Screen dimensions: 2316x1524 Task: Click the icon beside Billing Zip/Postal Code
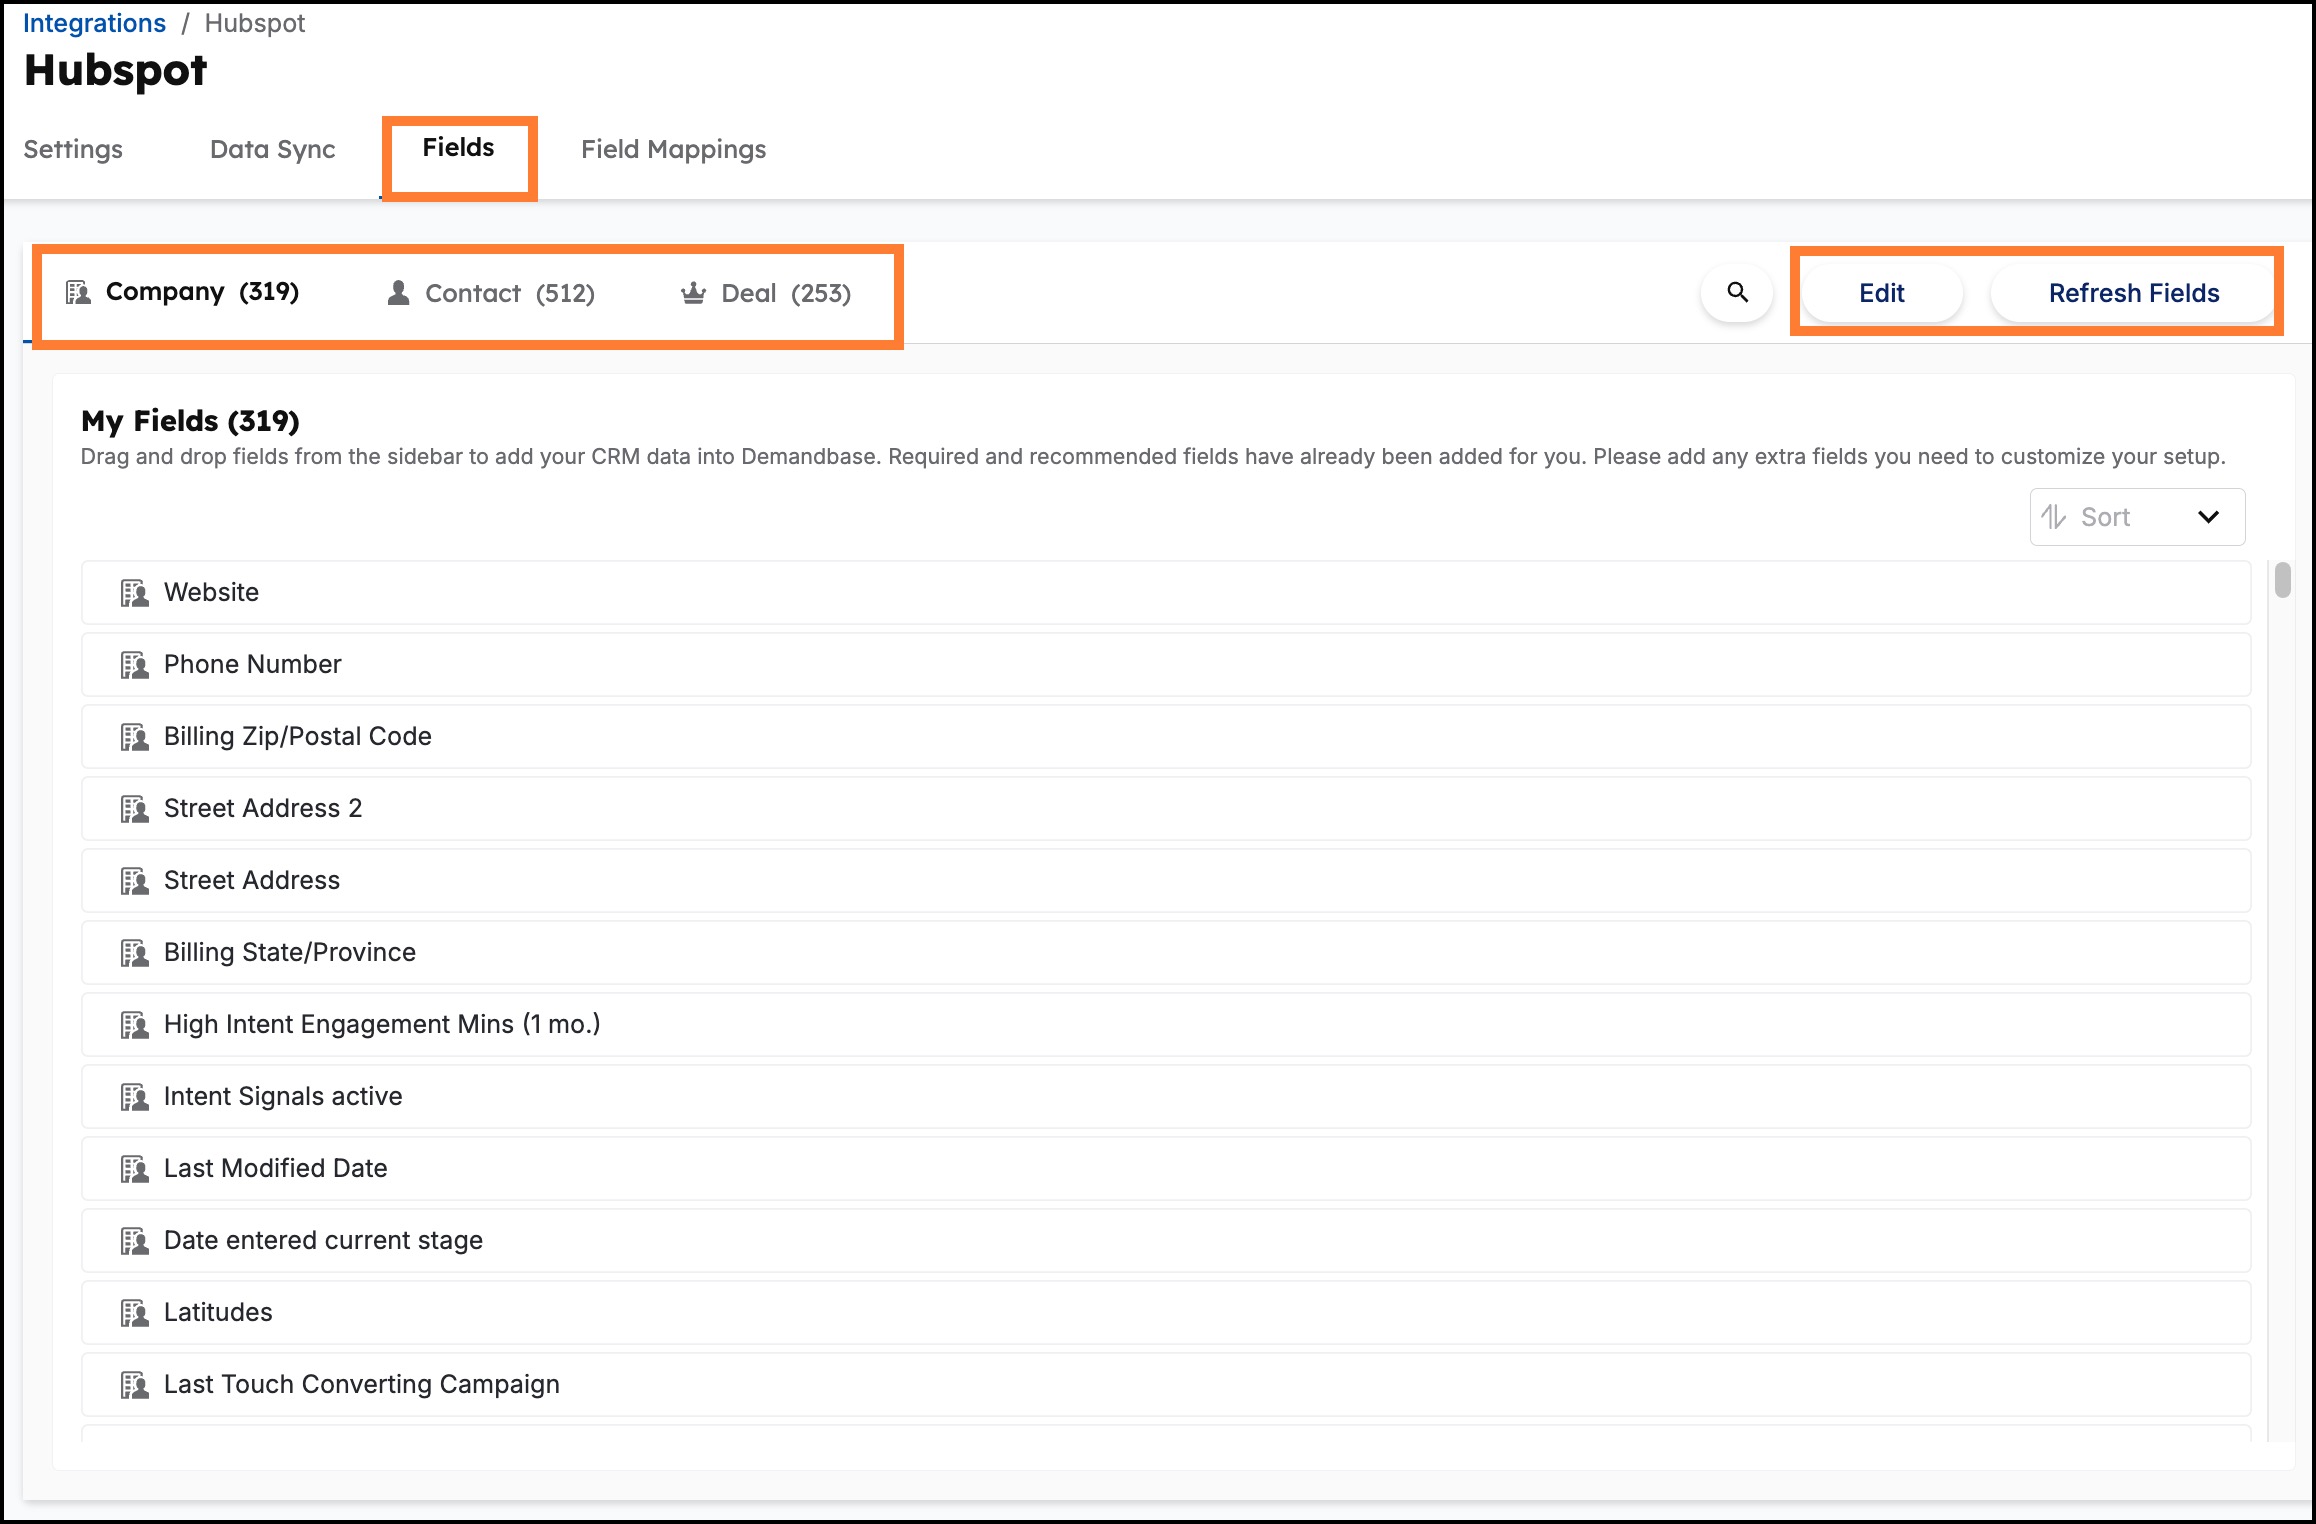[x=134, y=737]
